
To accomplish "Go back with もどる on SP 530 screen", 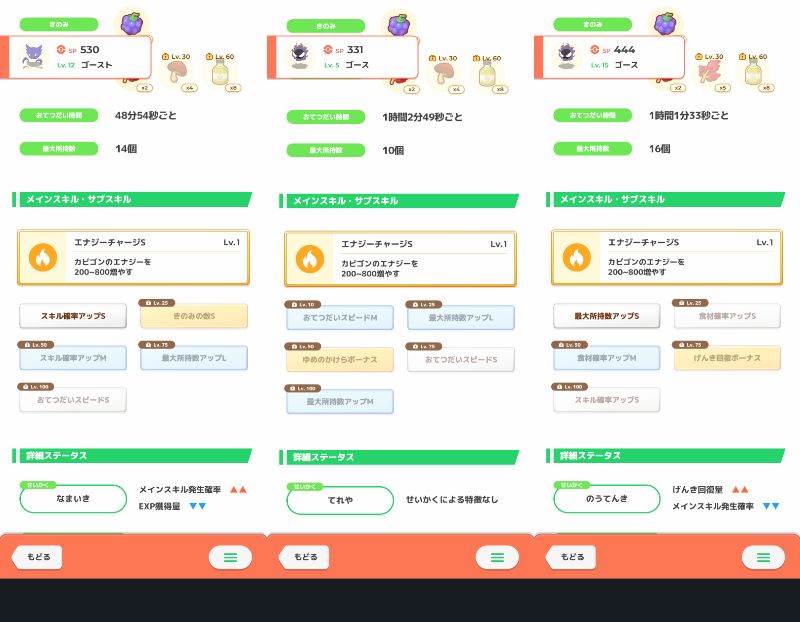I will coord(37,557).
